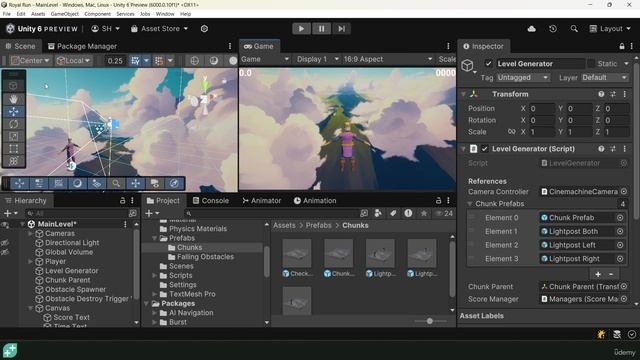Lock the Project panel padlock
This screenshot has width=640, height=360.
coord(438,200)
